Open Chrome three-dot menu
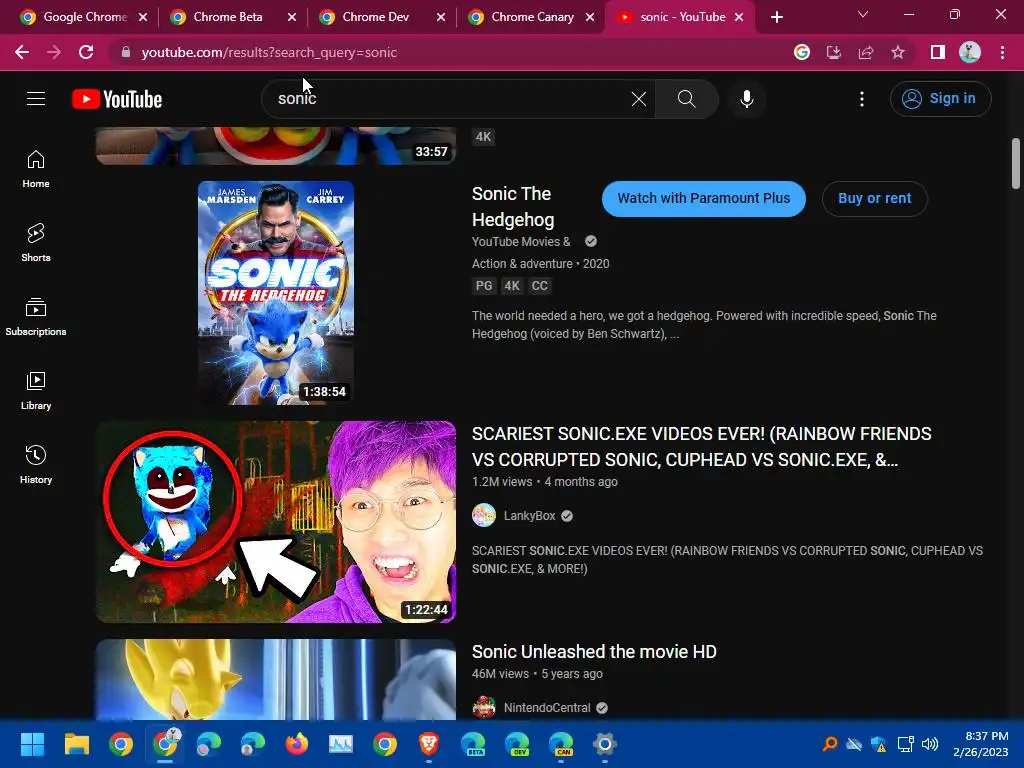The image size is (1024, 768). pyautogui.click(x=1002, y=52)
